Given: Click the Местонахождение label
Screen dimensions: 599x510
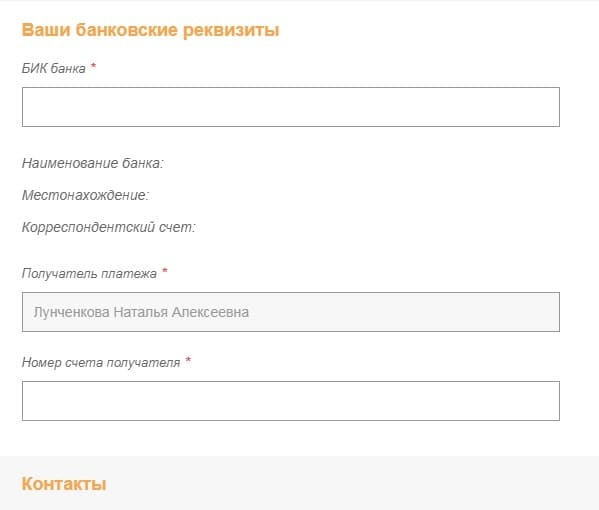Looking at the screenshot, I should pyautogui.click(x=85, y=195).
